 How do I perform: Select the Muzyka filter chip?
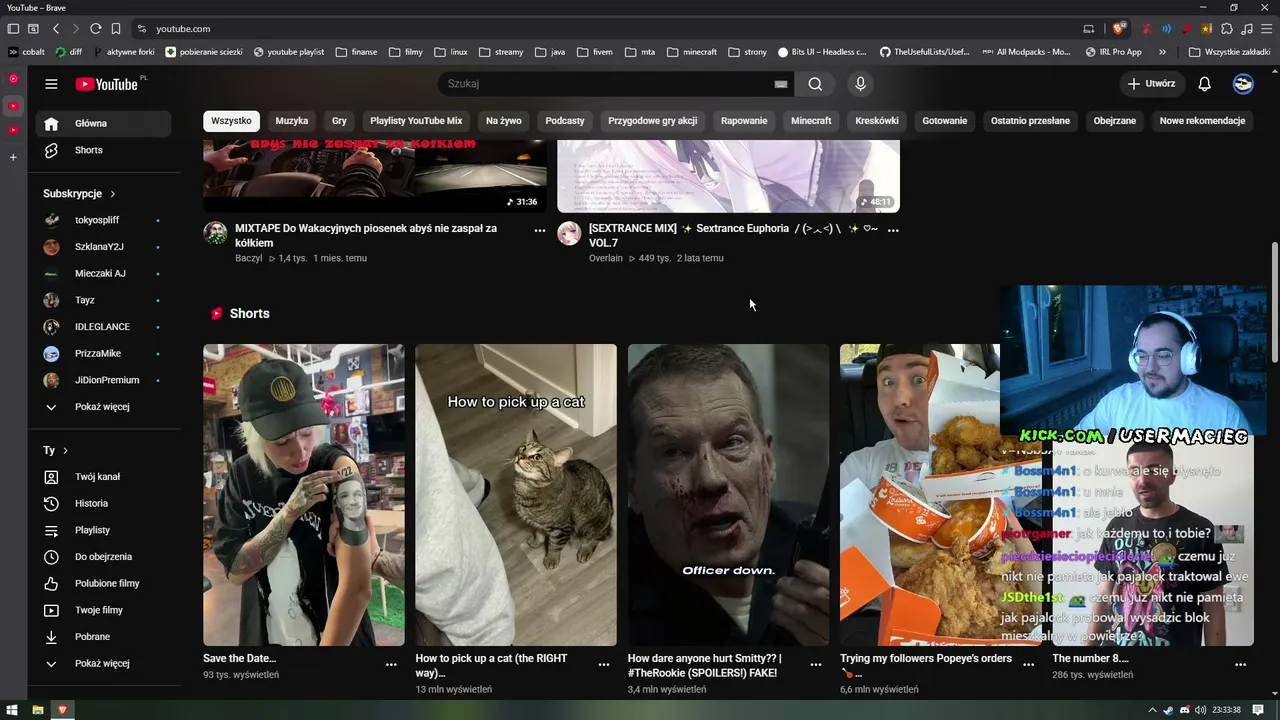[x=292, y=121]
